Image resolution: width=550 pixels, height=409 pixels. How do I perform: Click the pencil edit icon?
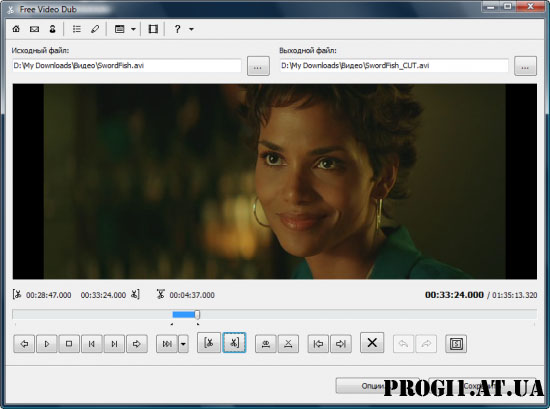[x=95, y=29]
